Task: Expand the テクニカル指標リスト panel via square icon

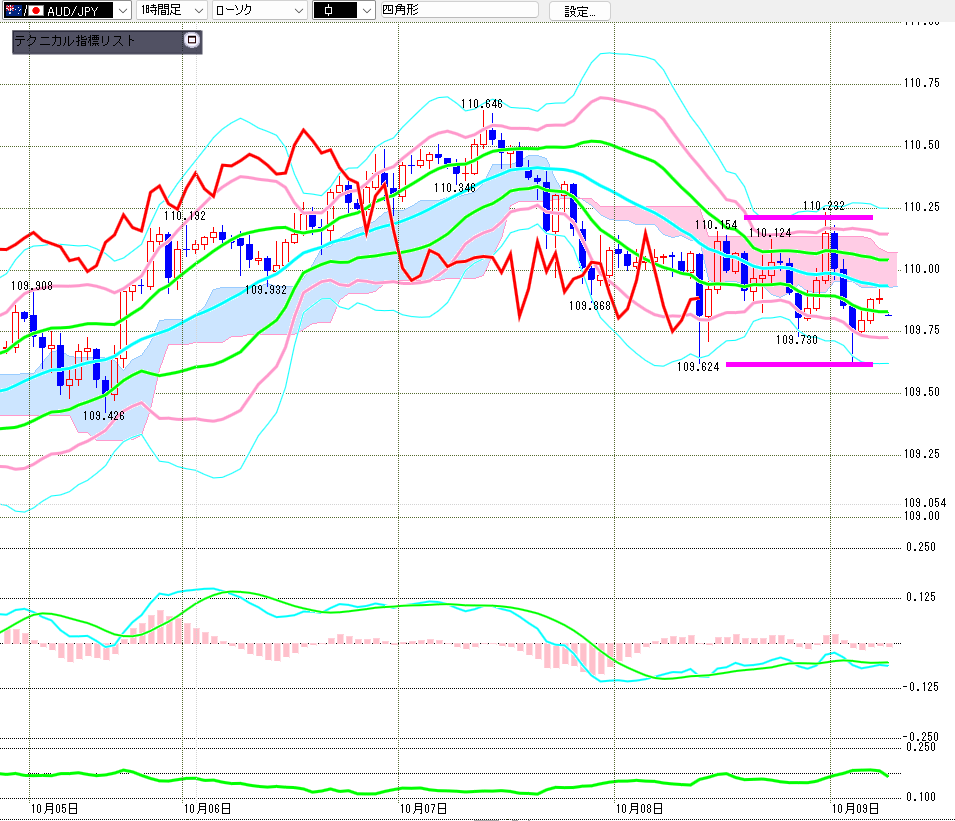Action: (x=192, y=40)
